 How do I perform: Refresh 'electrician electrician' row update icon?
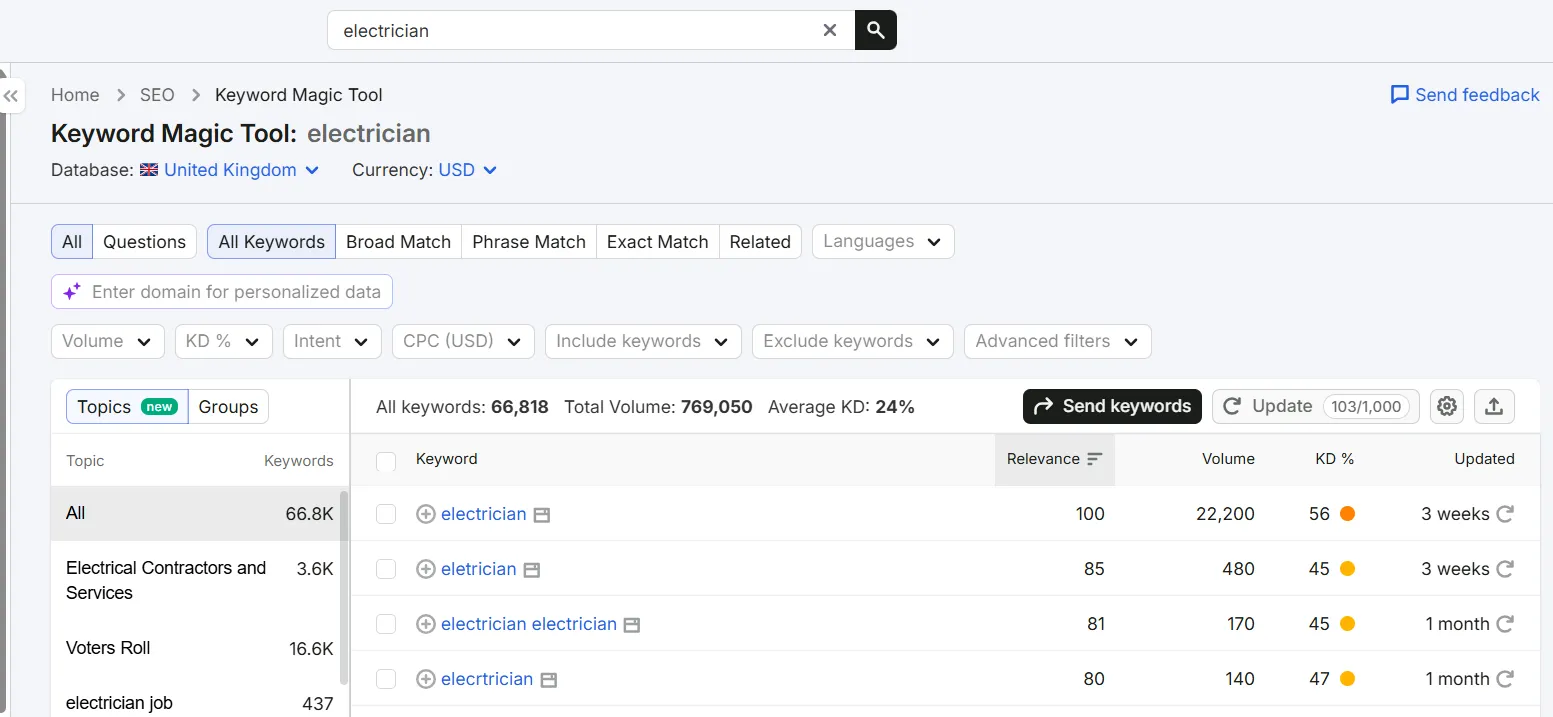pos(1505,624)
